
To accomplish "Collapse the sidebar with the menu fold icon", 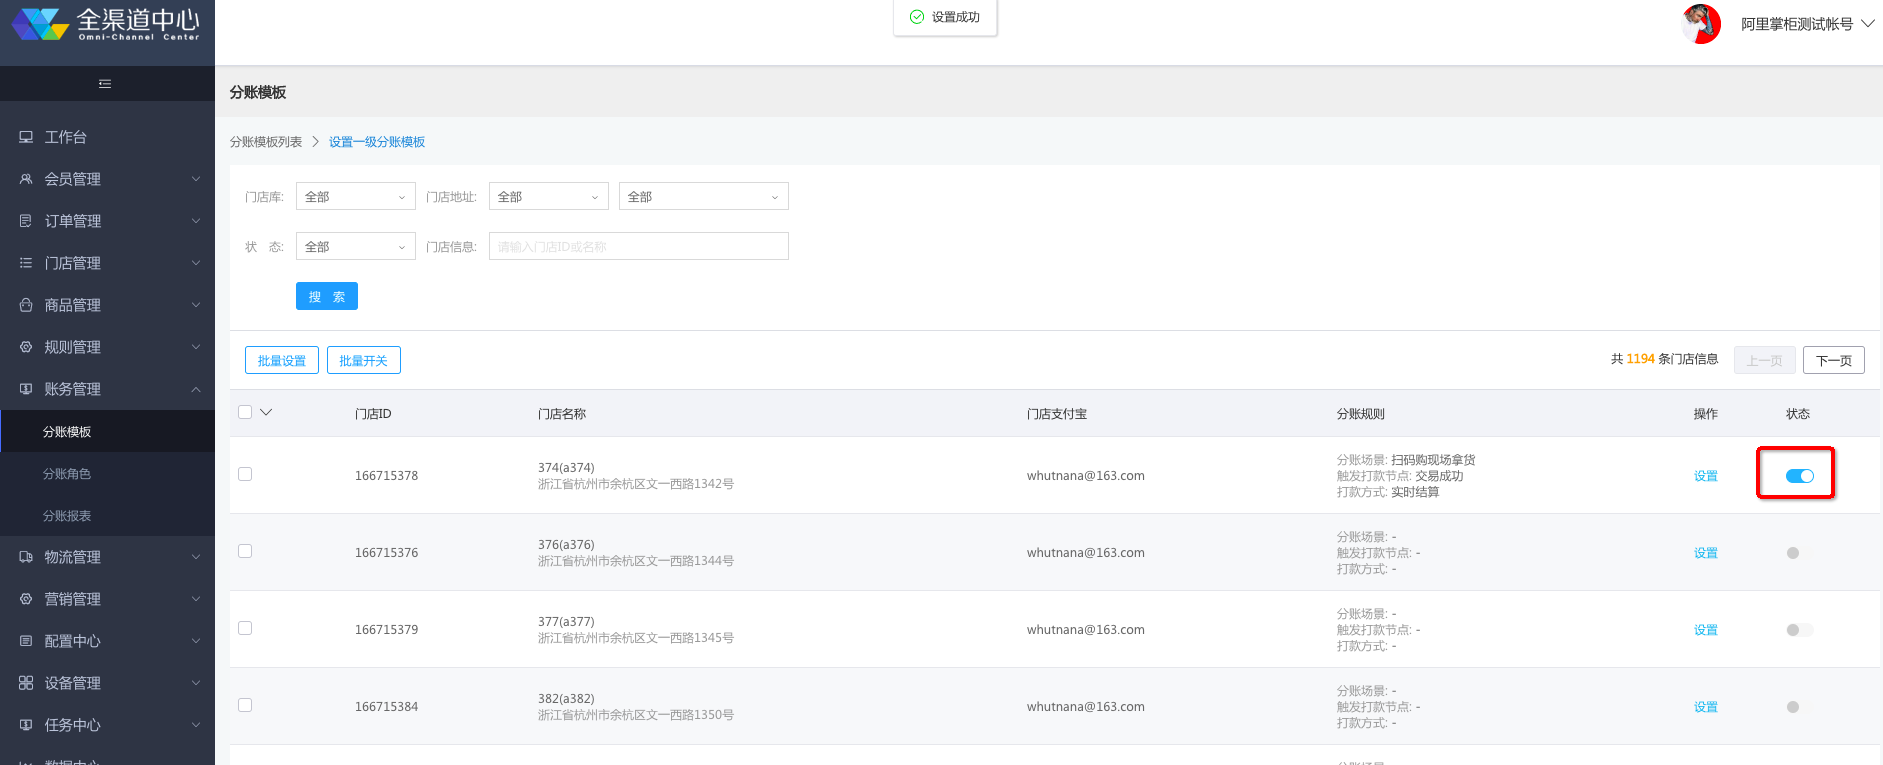I will (105, 84).
